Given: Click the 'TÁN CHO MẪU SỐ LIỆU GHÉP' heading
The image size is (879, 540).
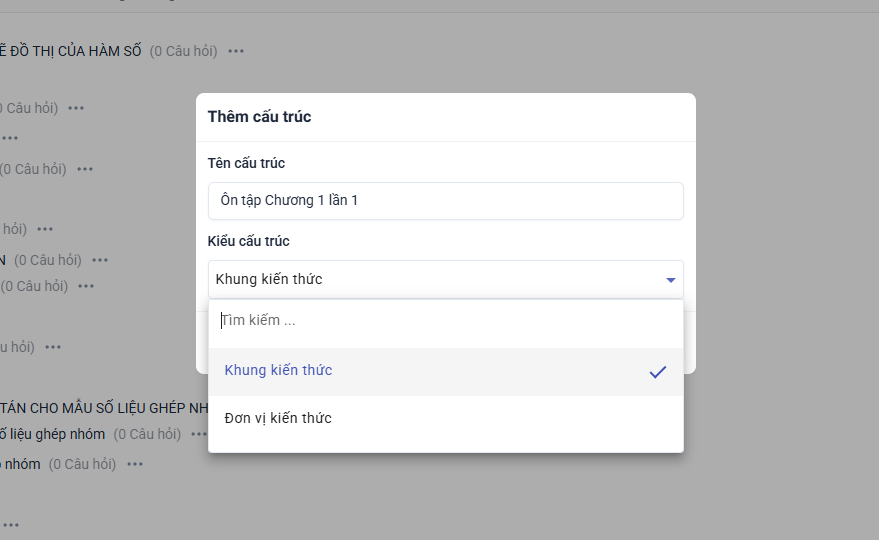Looking at the screenshot, I should 100,408.
